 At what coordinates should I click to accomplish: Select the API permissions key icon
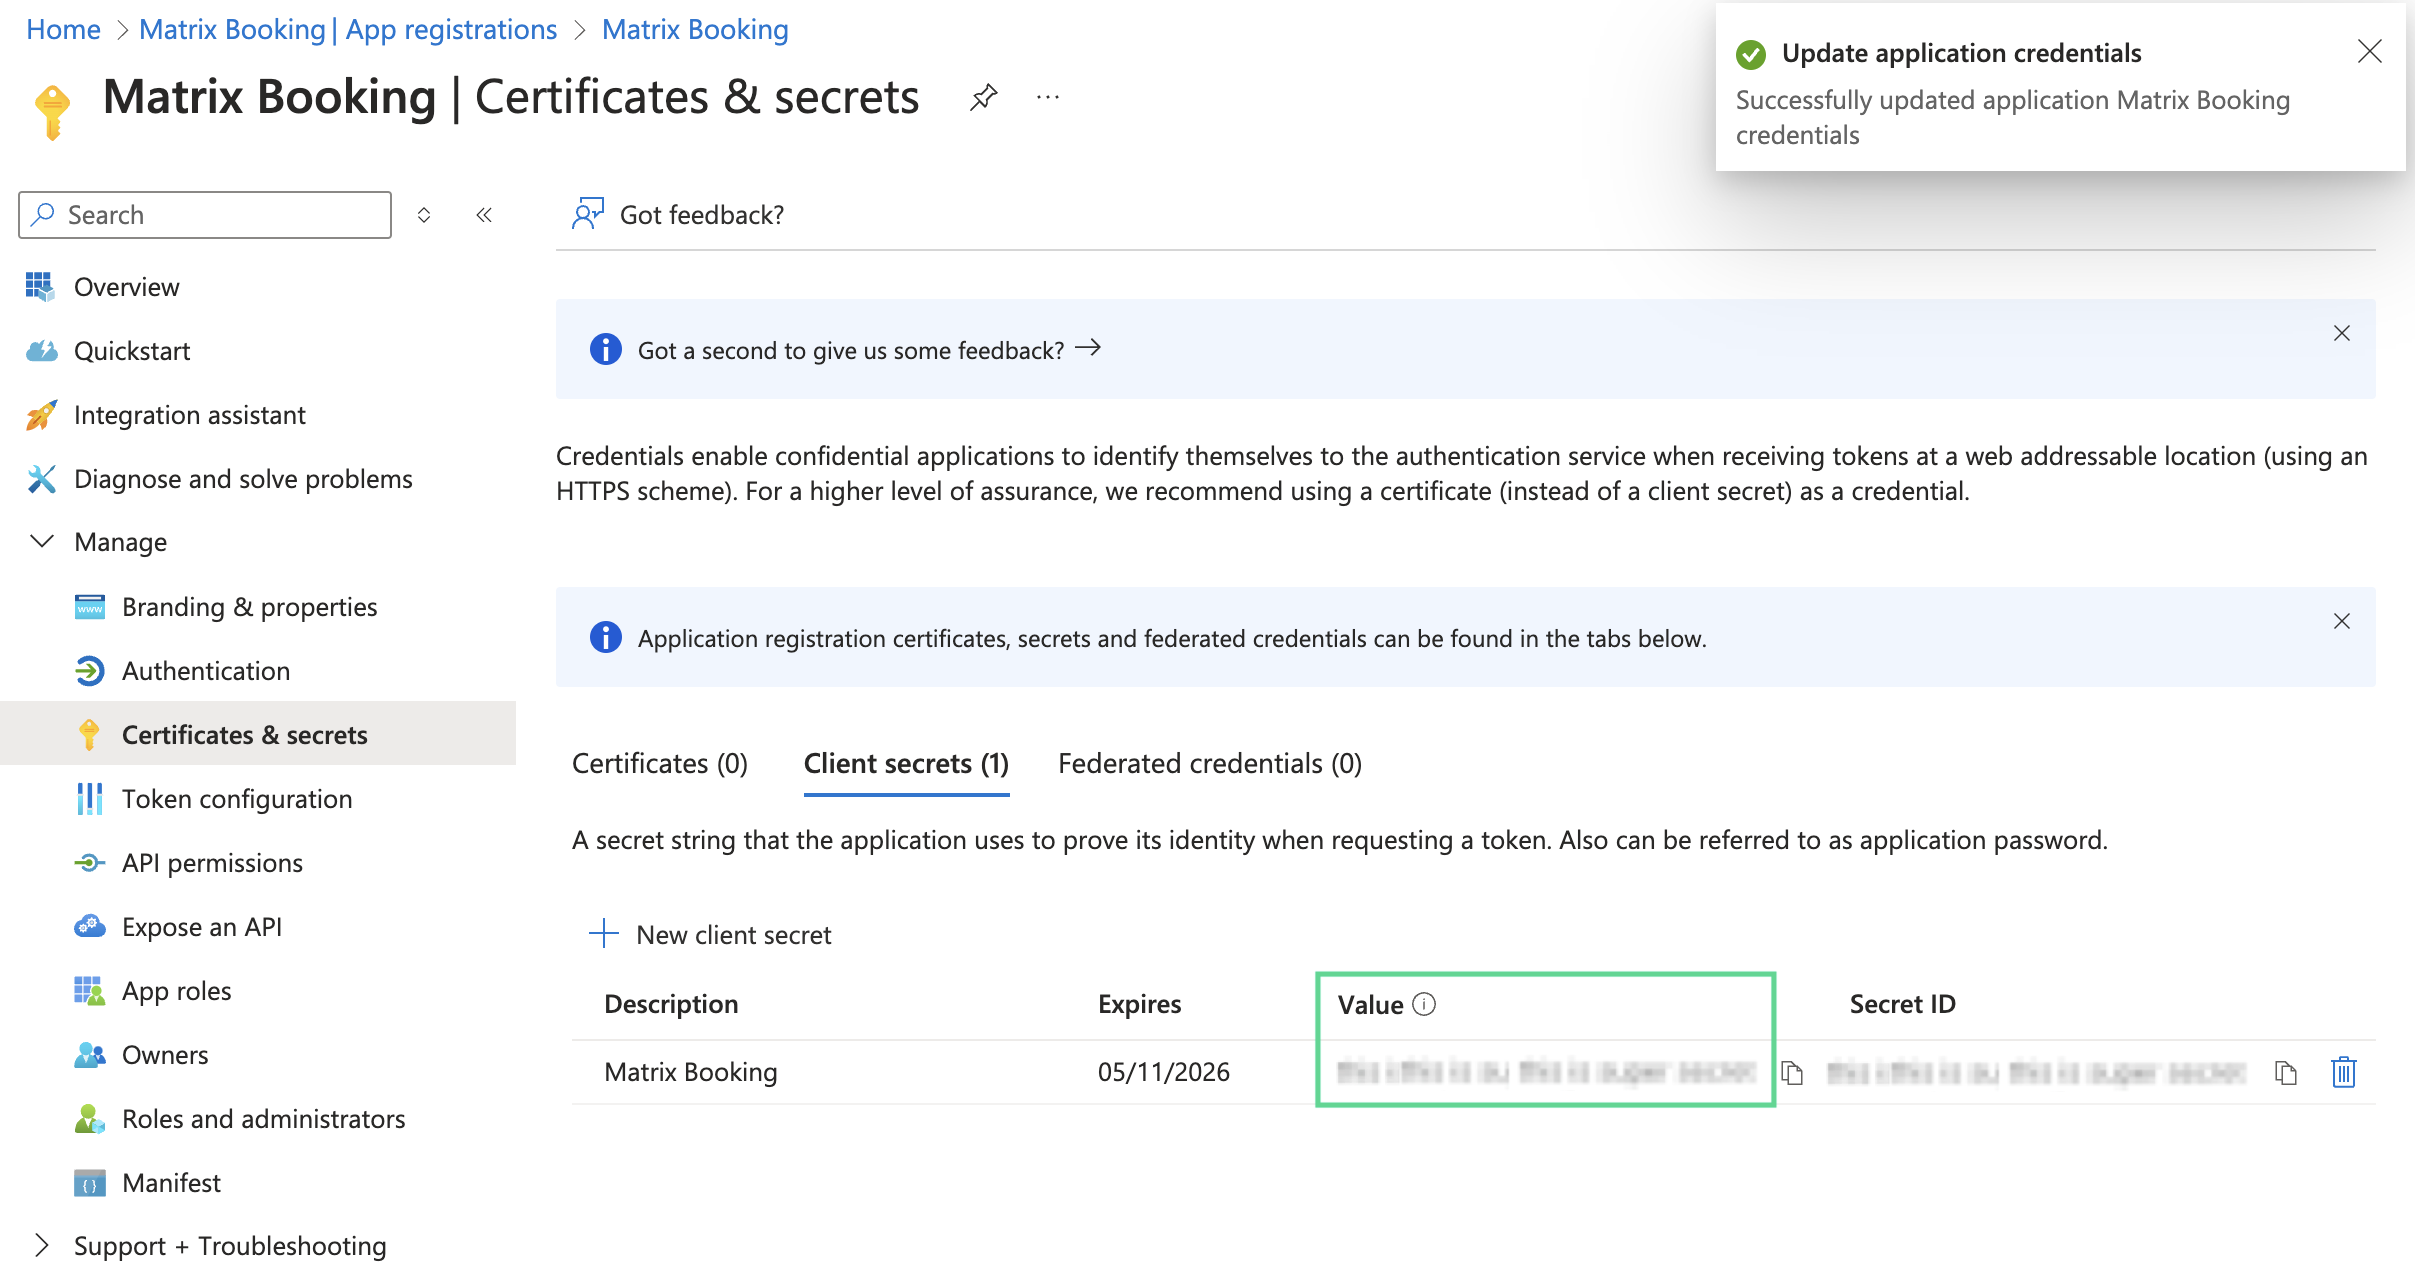pos(89,862)
